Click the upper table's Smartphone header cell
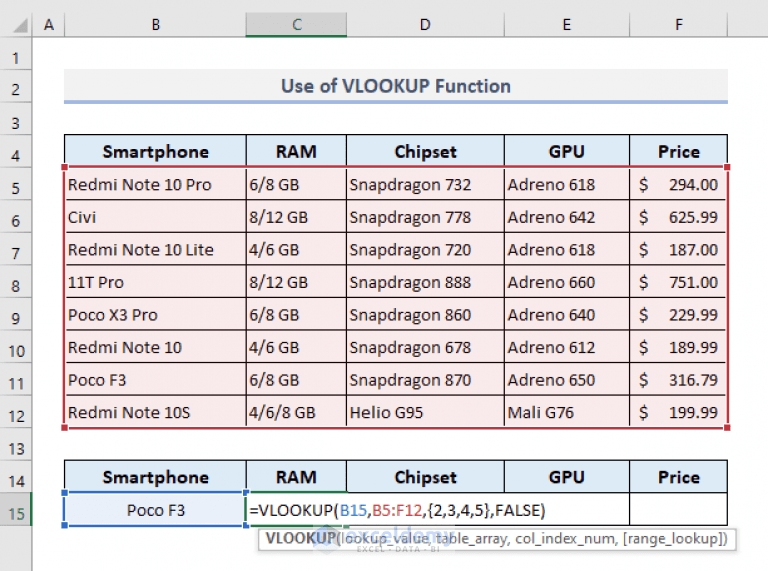Image resolution: width=768 pixels, height=571 pixels. click(155, 152)
